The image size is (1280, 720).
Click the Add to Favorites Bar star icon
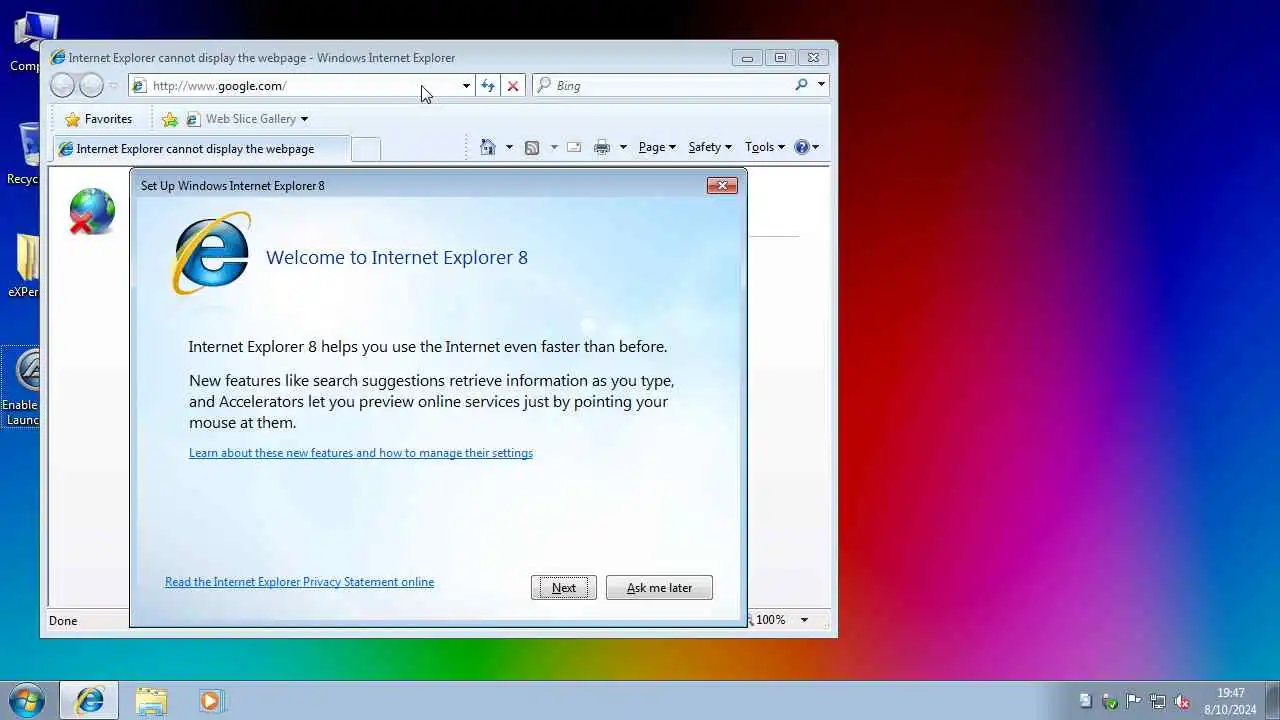pyautogui.click(x=170, y=119)
